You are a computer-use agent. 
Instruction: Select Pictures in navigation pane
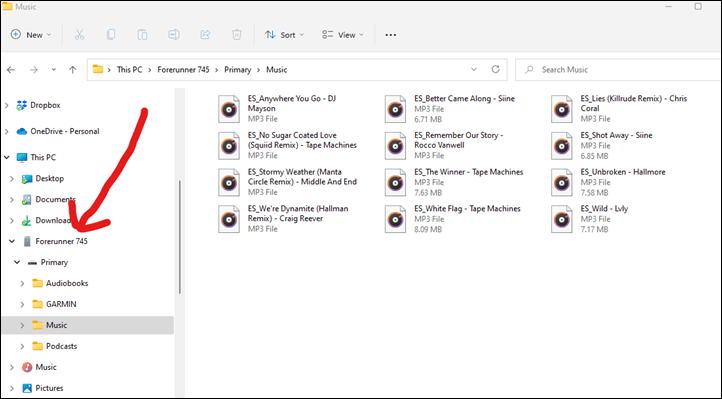49,388
